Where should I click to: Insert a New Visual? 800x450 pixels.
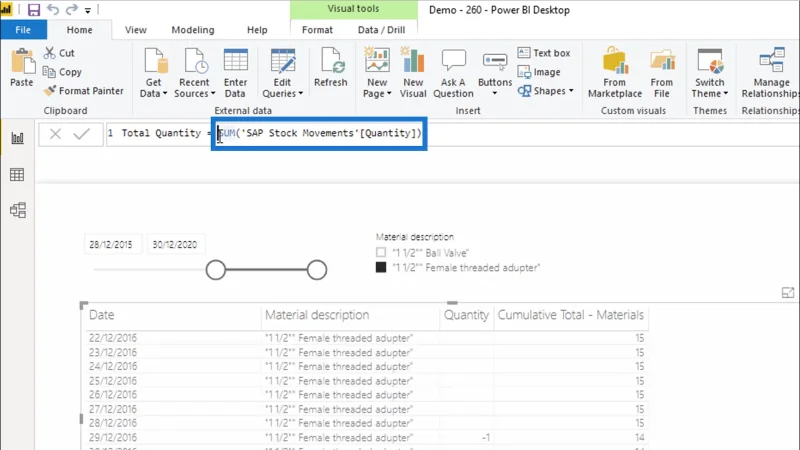(413, 73)
